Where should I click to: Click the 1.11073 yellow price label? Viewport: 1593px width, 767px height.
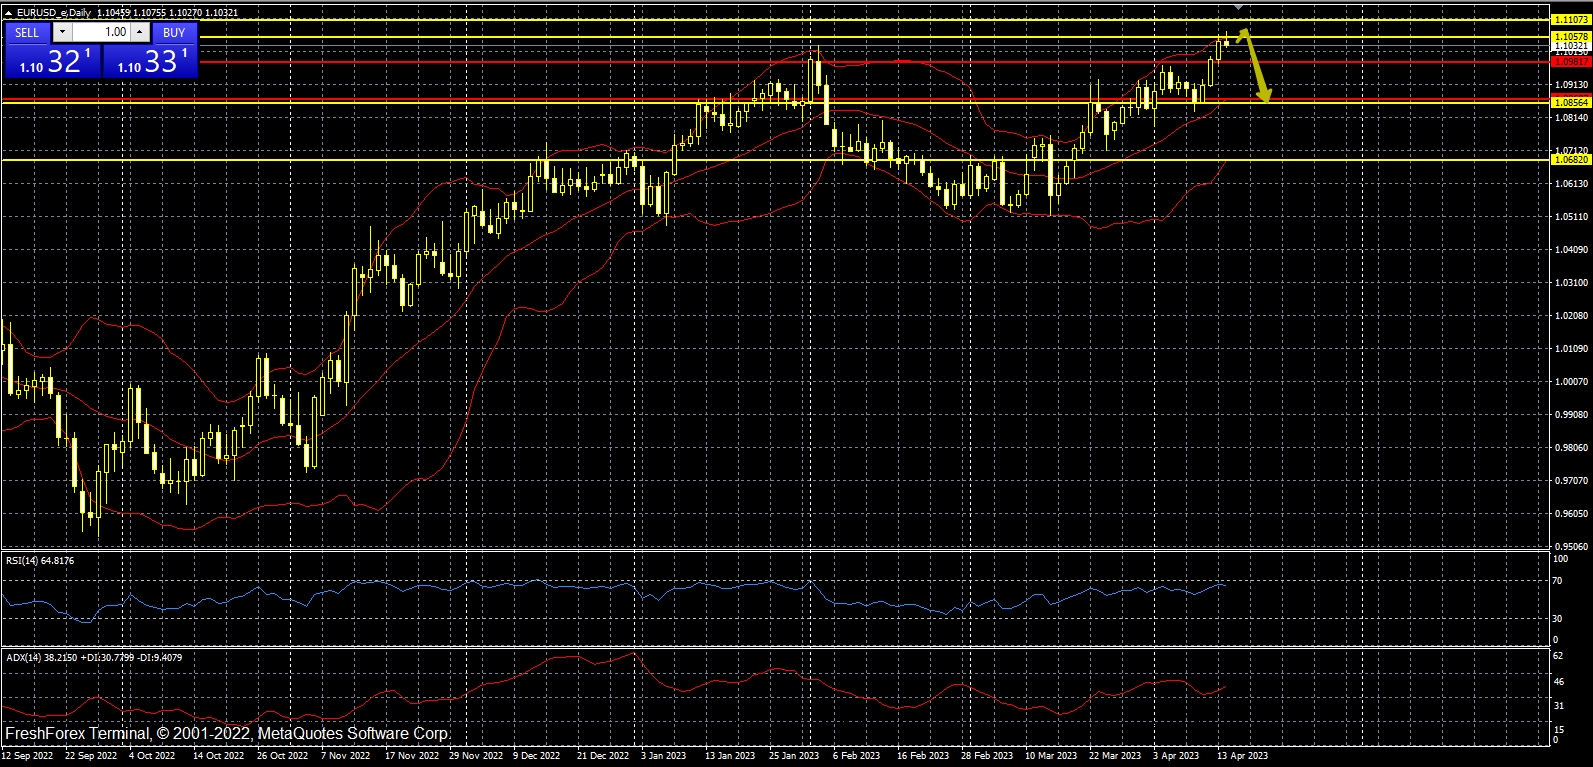1570,20
